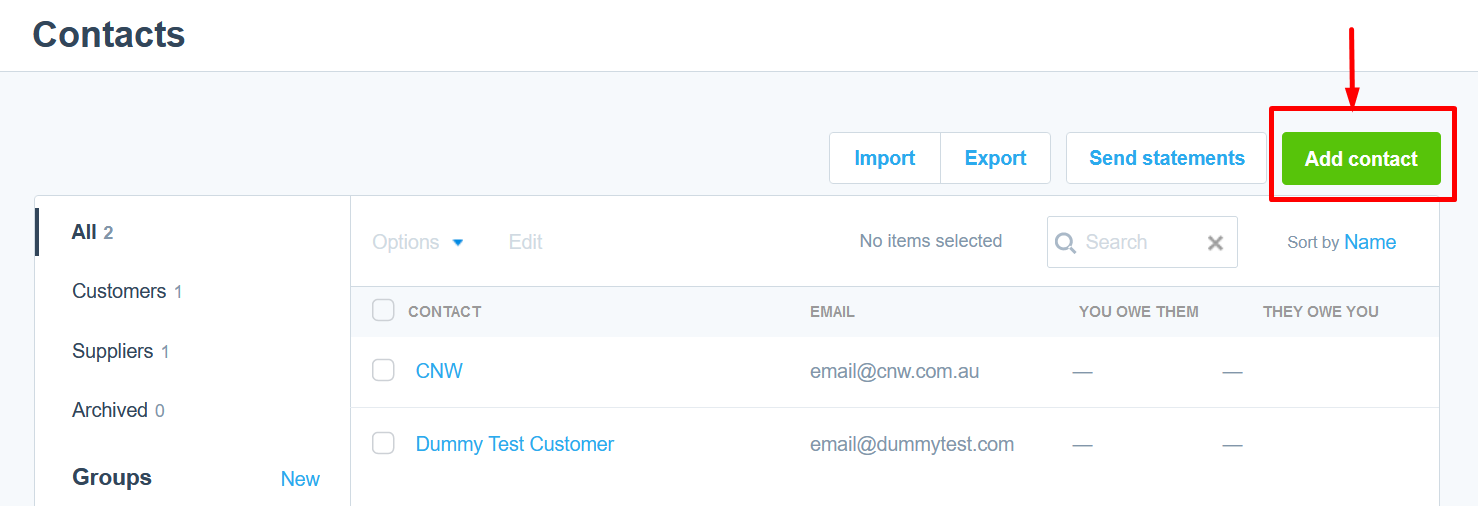The height and width of the screenshot is (506, 1478).
Task: Open Send statements
Action: click(1166, 158)
